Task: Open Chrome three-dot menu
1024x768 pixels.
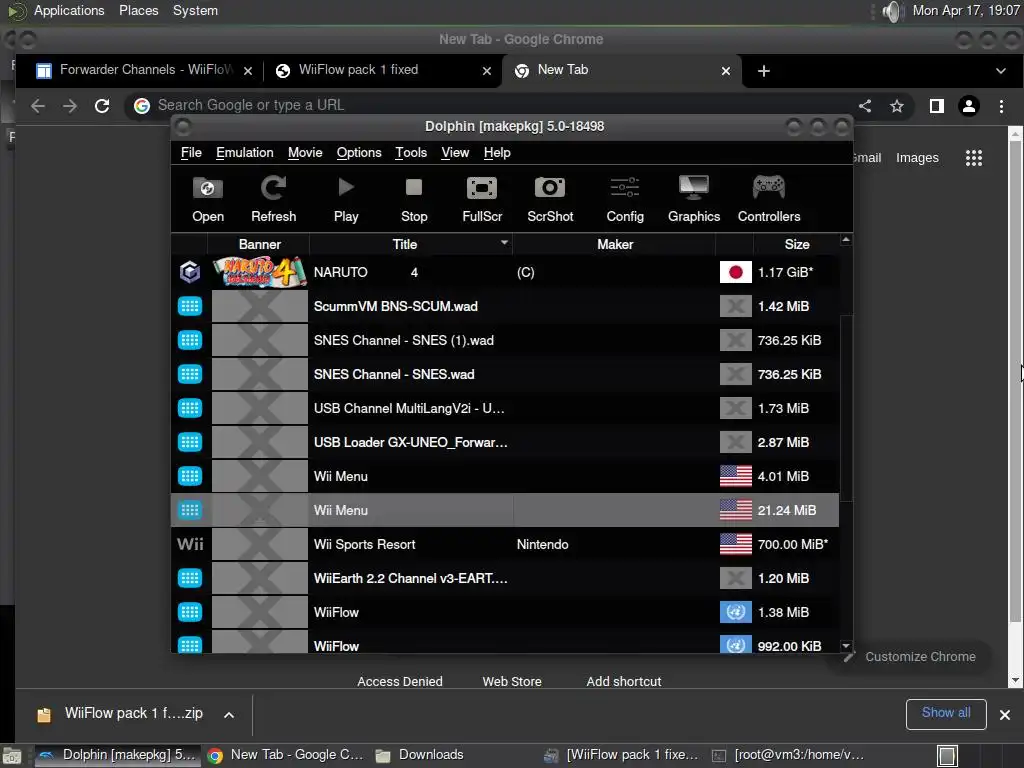Action: click(1001, 106)
